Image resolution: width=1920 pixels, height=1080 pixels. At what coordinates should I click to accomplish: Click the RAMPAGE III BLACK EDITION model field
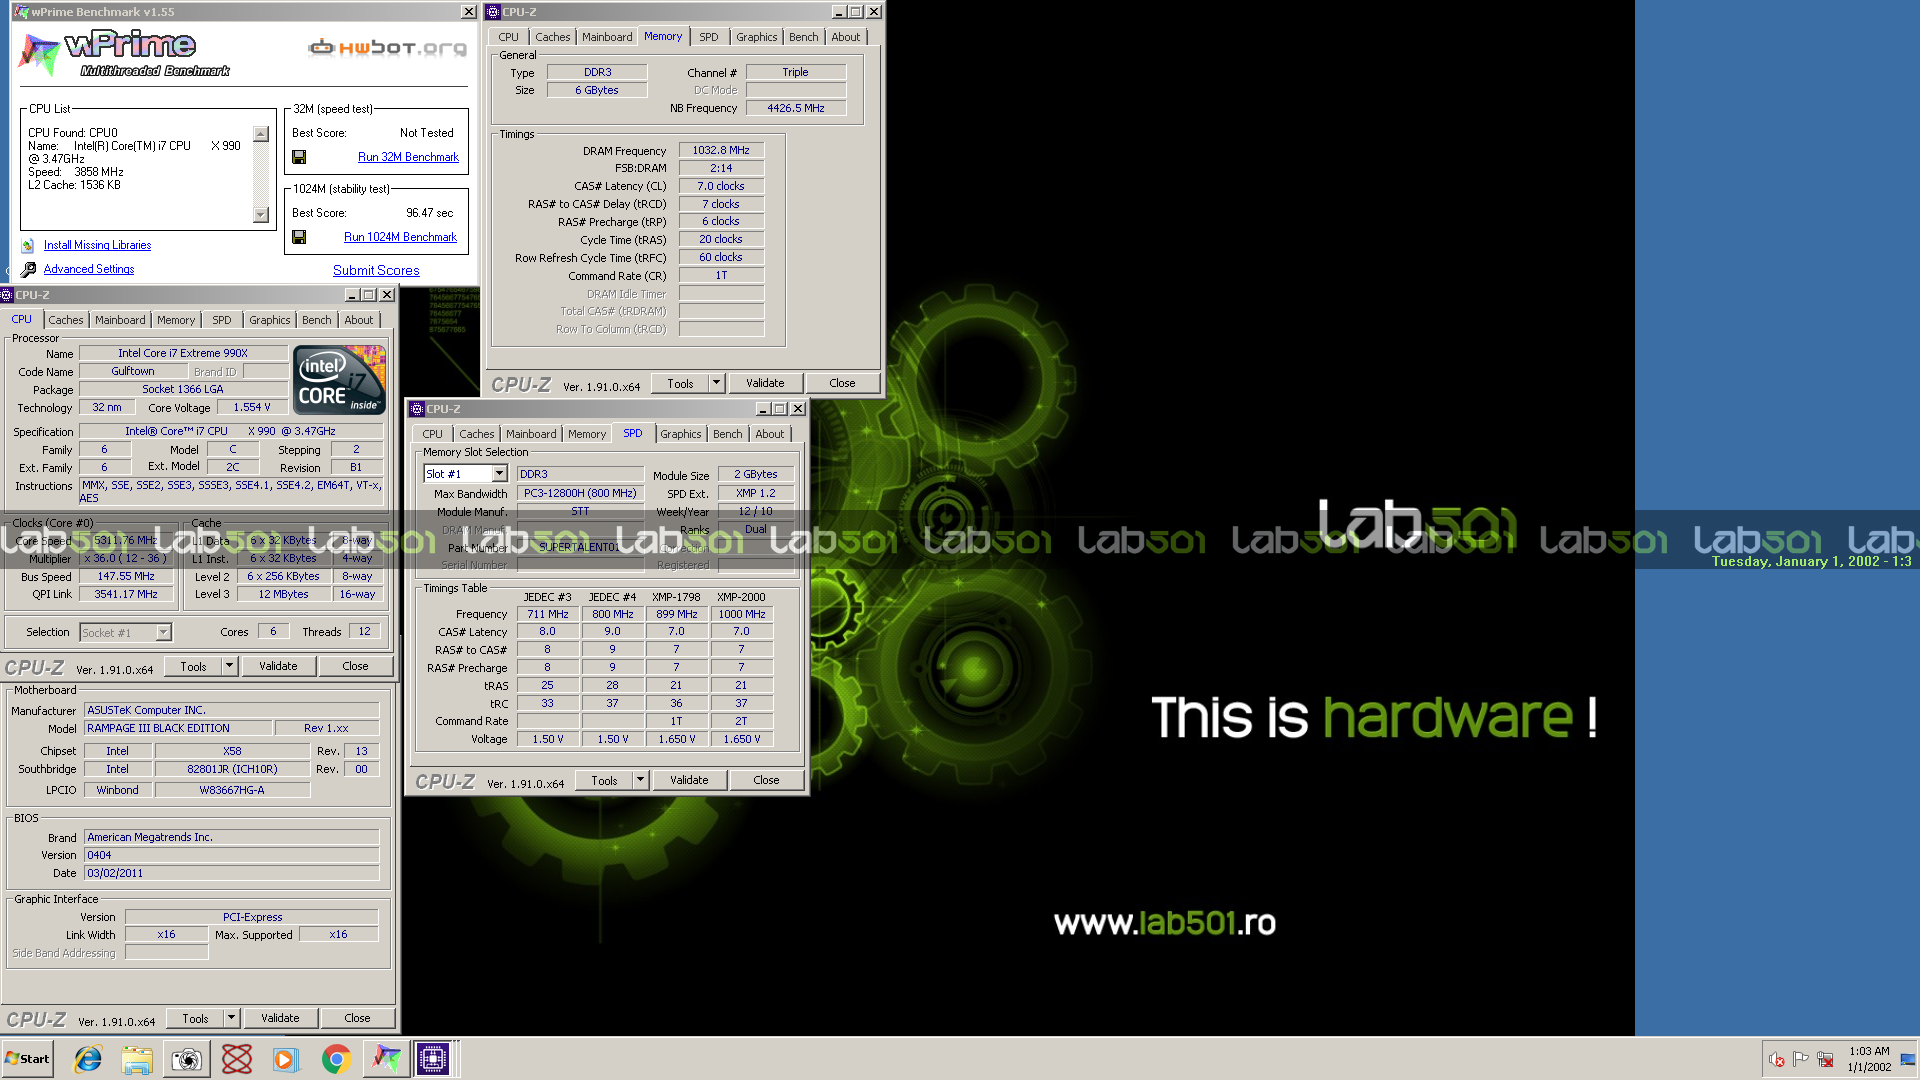coord(176,728)
